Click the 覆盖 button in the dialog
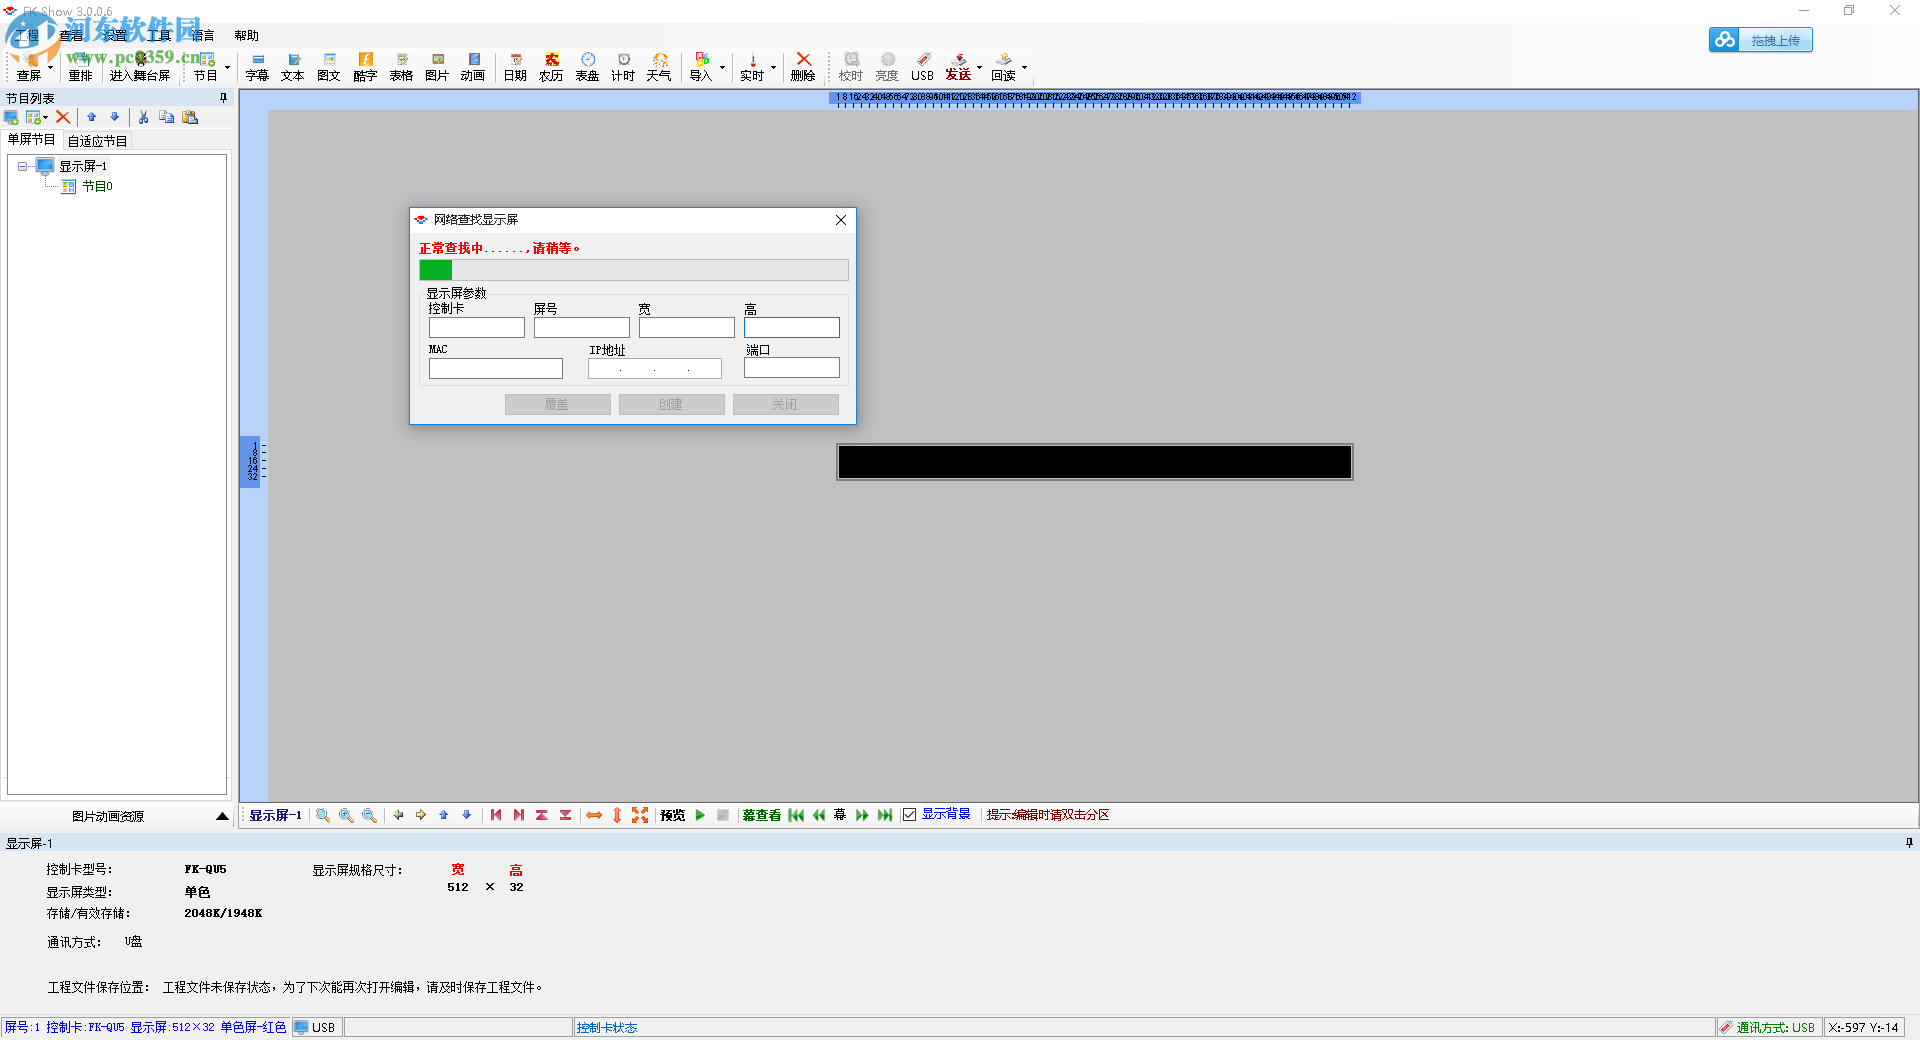The image size is (1920, 1040). 557,404
